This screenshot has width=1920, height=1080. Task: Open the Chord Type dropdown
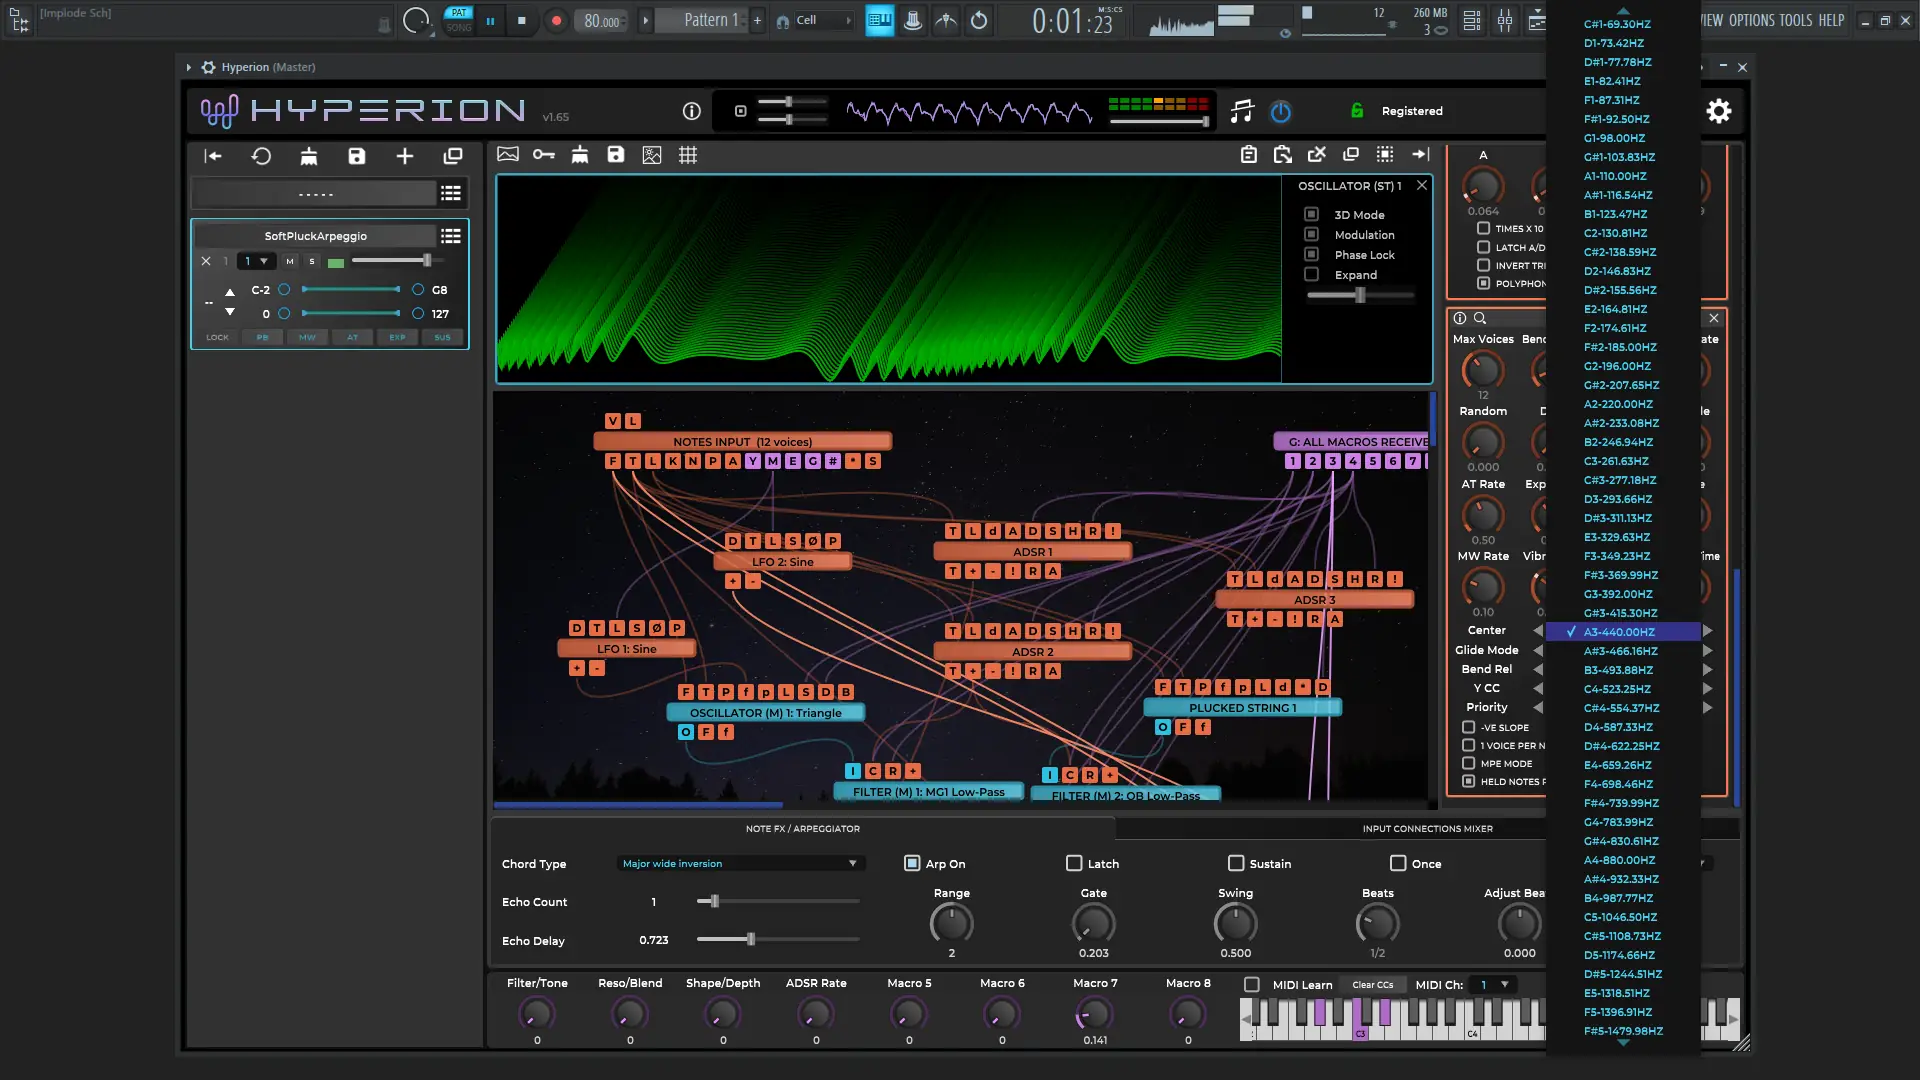pyautogui.click(x=740, y=863)
